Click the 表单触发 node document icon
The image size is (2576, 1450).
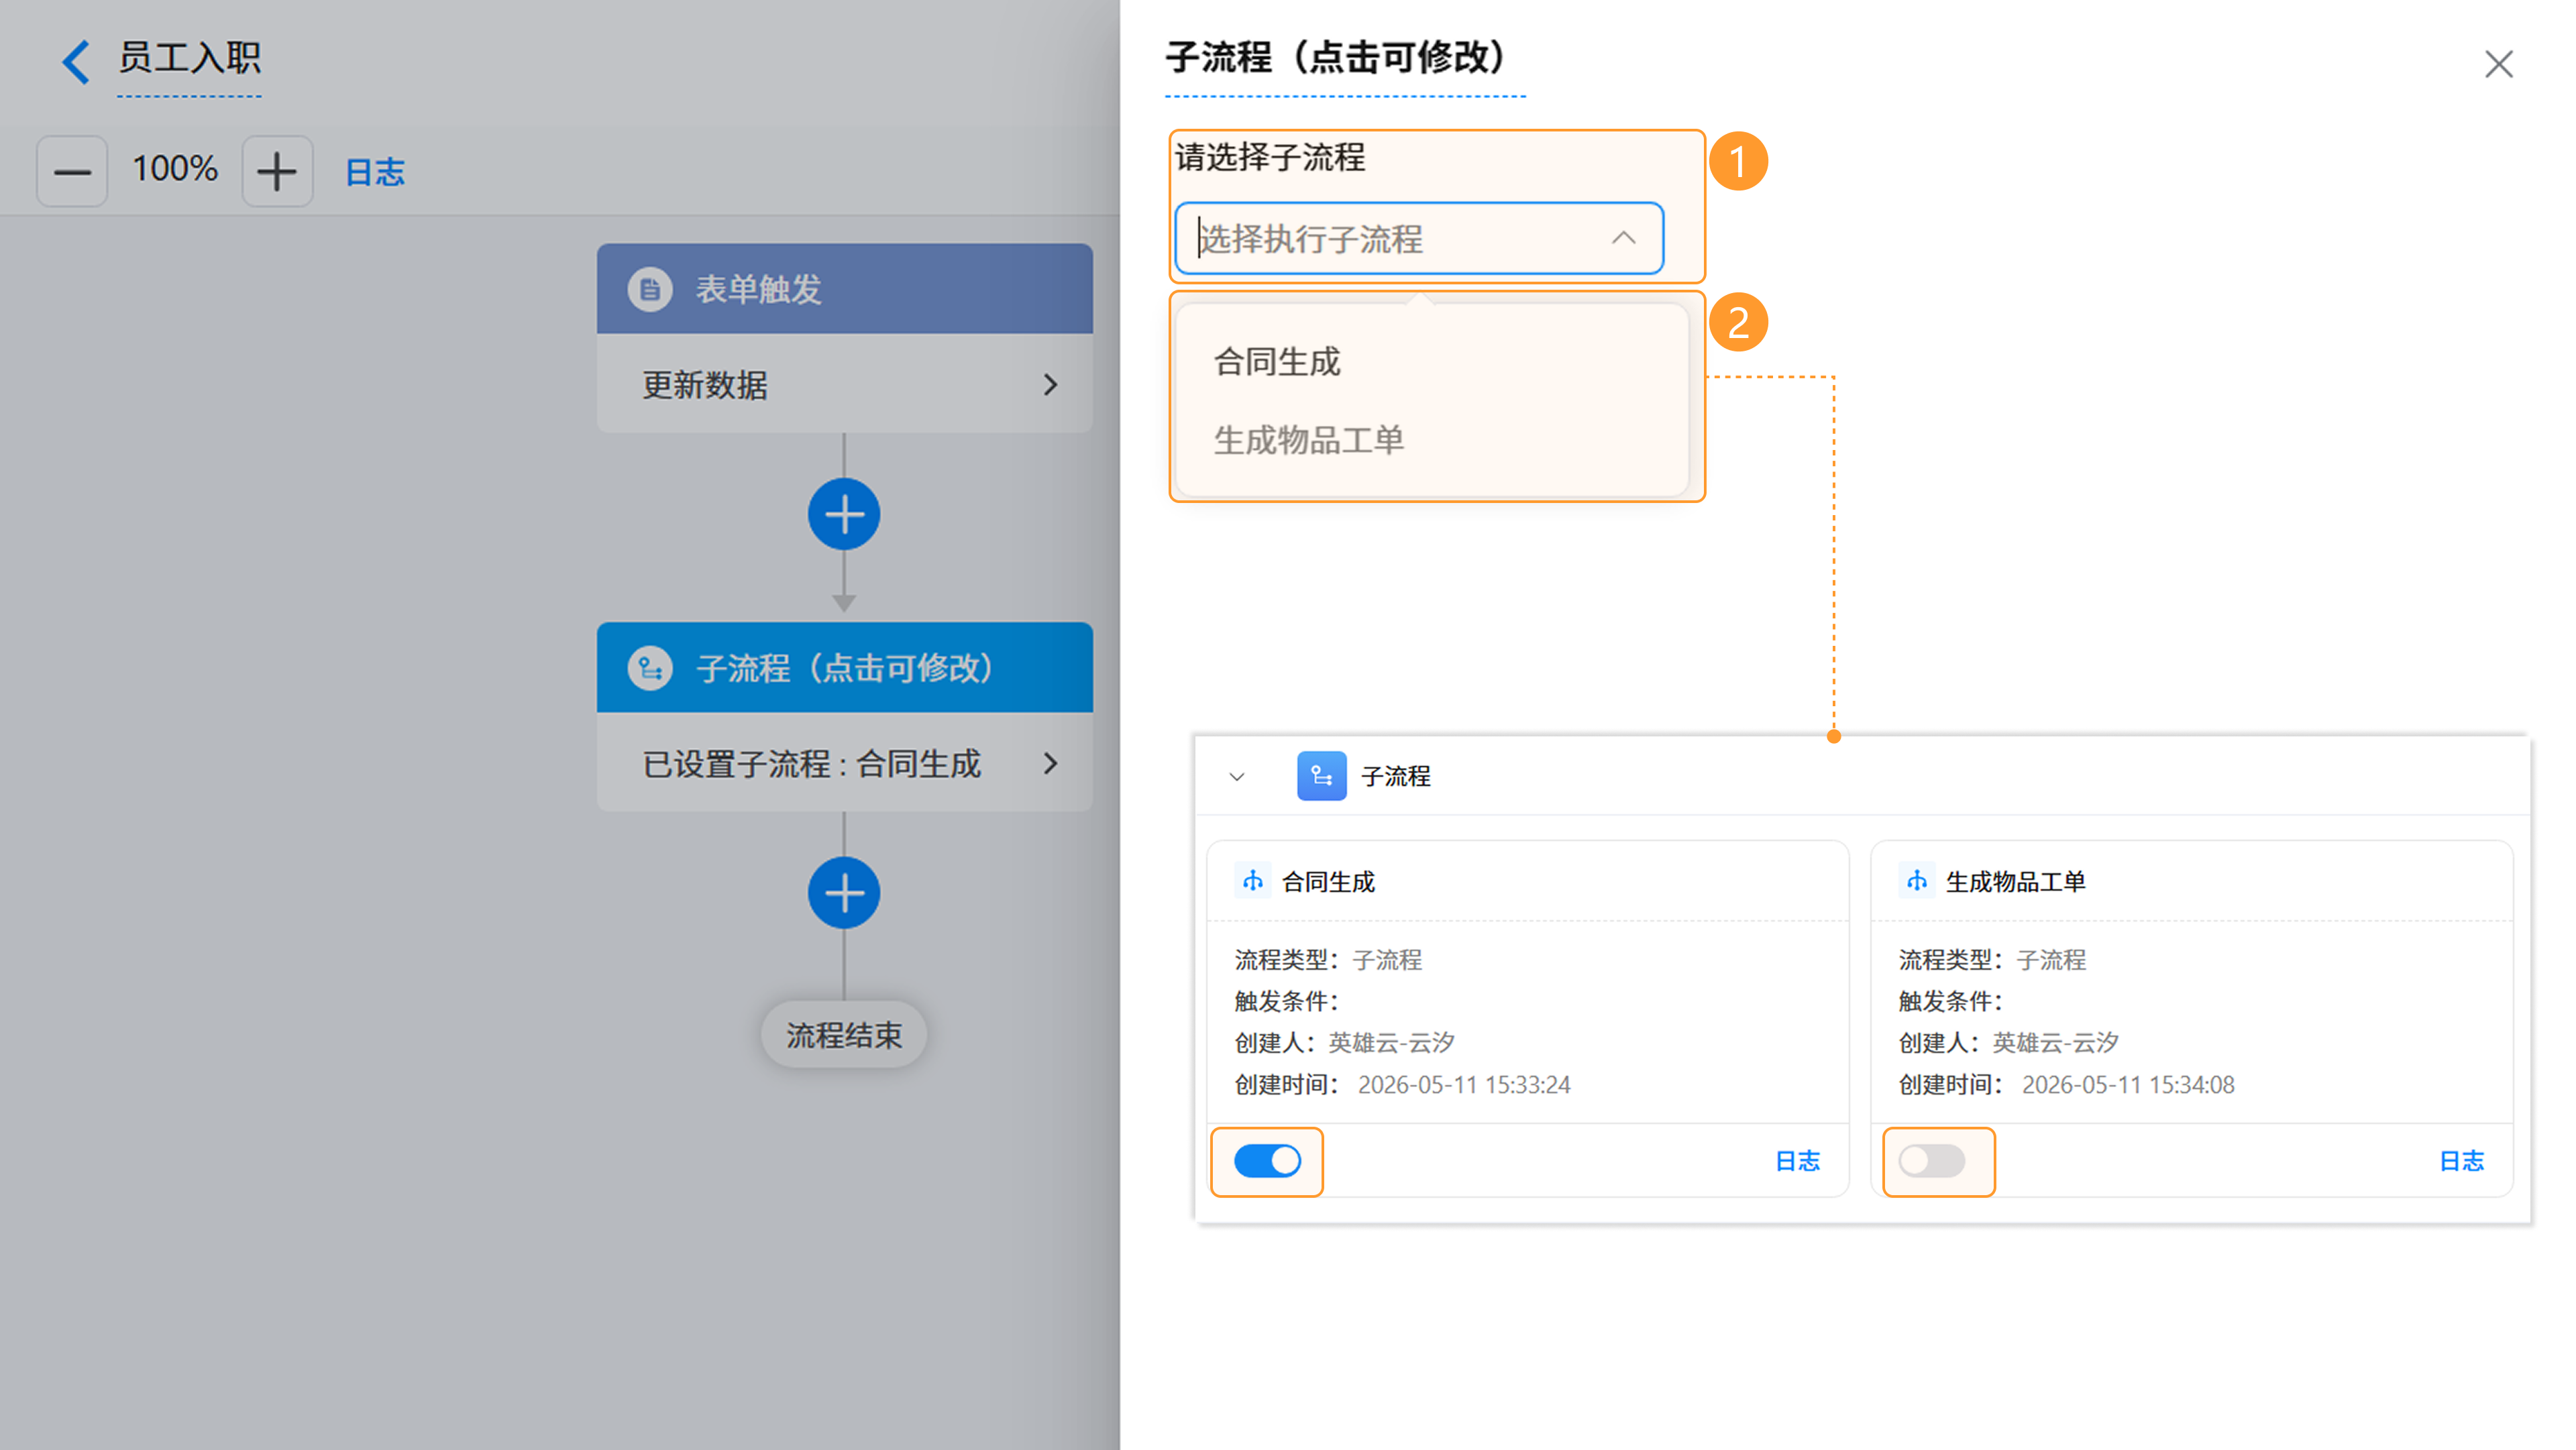tap(650, 290)
